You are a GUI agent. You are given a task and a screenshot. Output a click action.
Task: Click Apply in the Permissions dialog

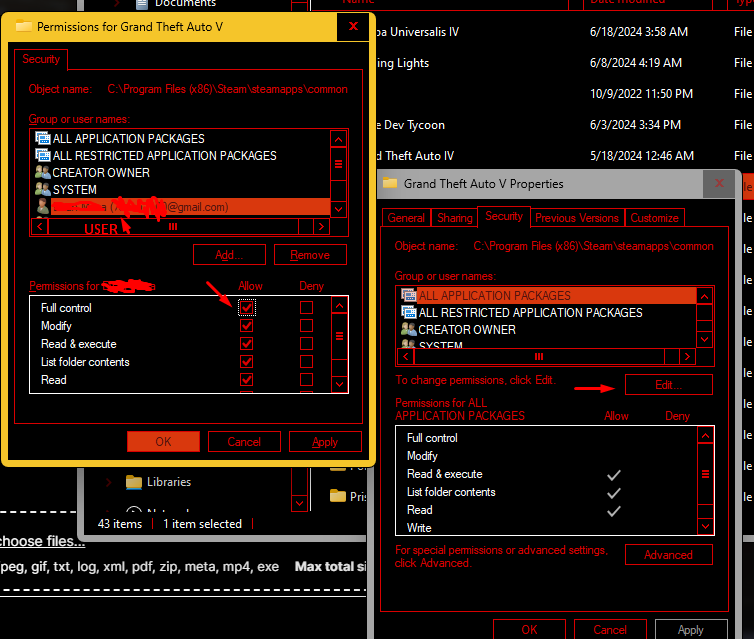pos(325,442)
